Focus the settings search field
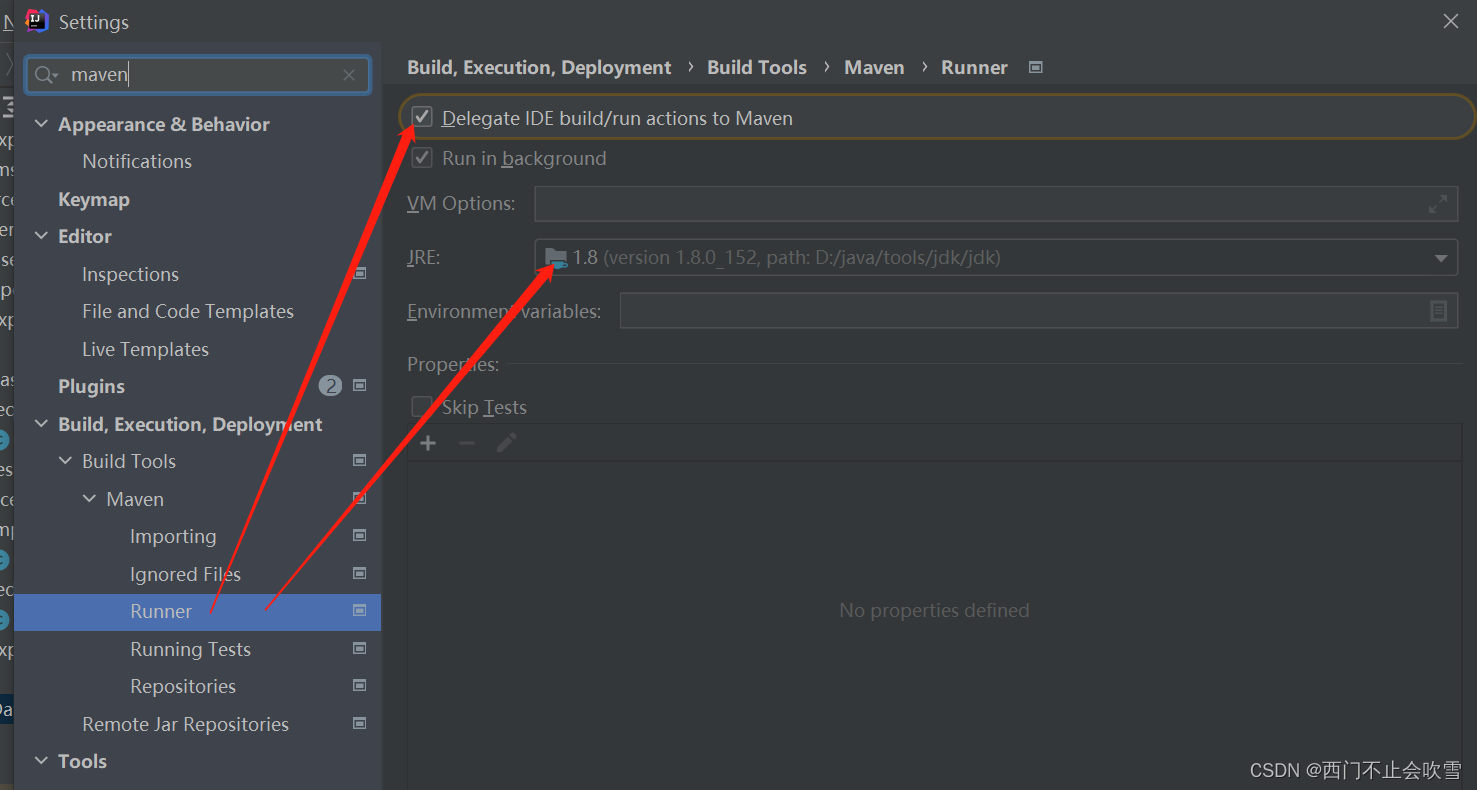Viewport: 1477px width, 790px height. pos(198,75)
